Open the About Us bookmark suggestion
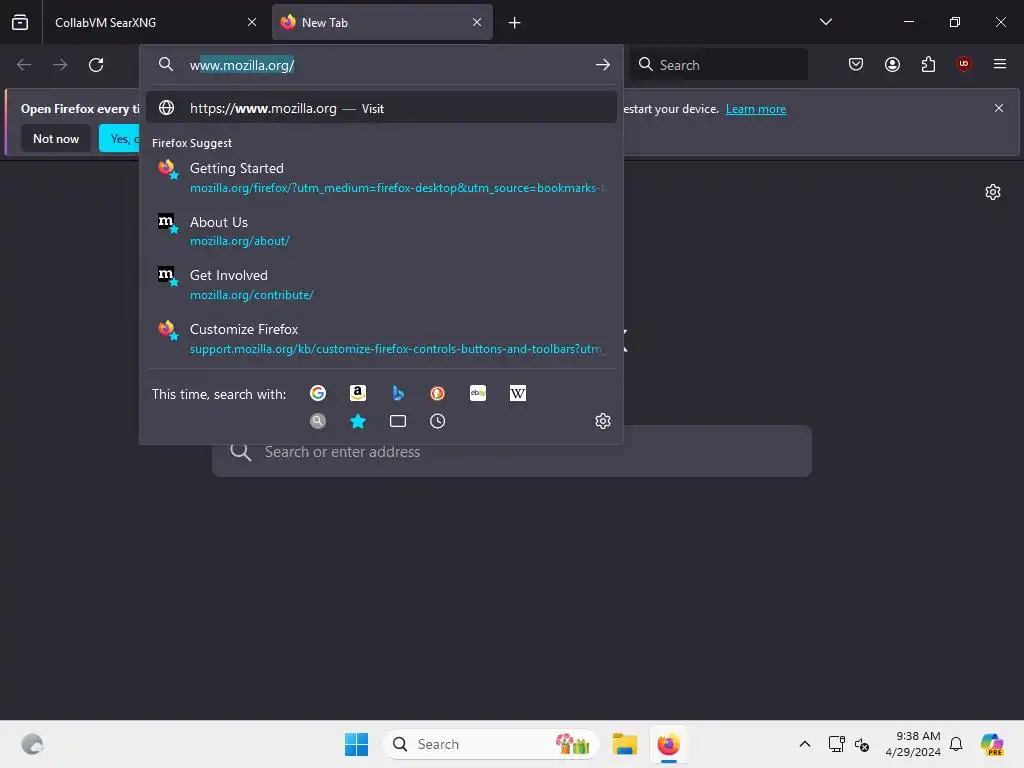1024x768 pixels. click(x=381, y=231)
